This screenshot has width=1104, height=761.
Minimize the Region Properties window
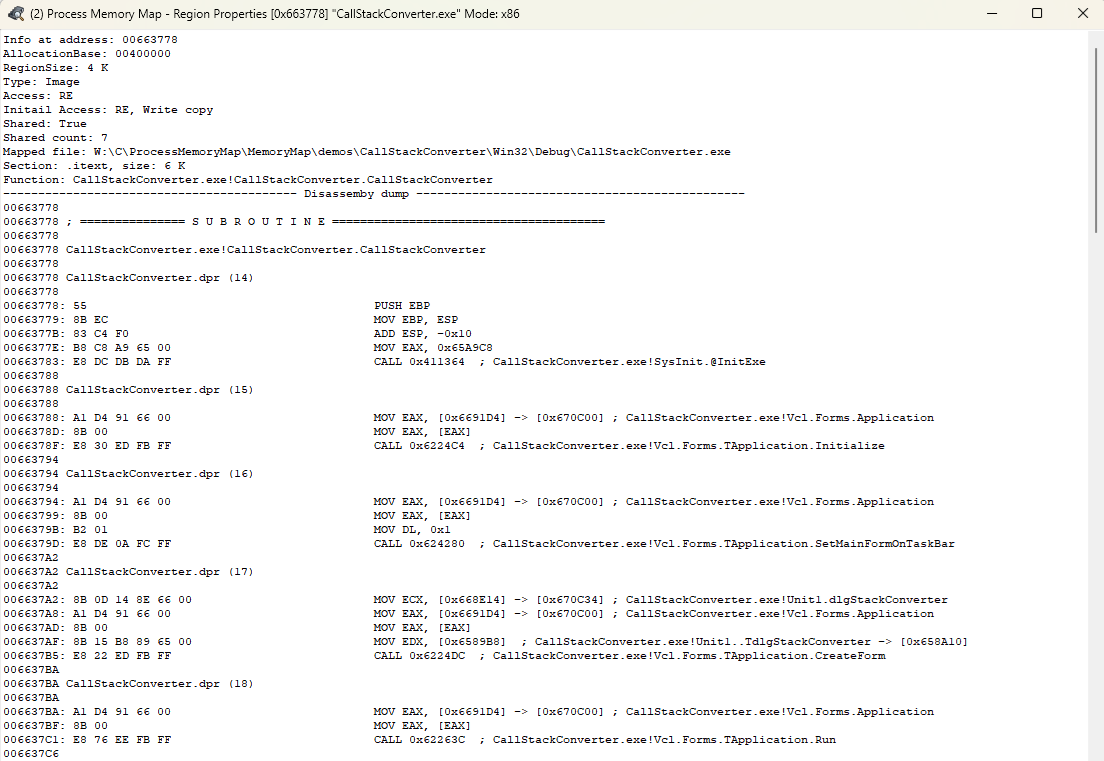pos(992,13)
